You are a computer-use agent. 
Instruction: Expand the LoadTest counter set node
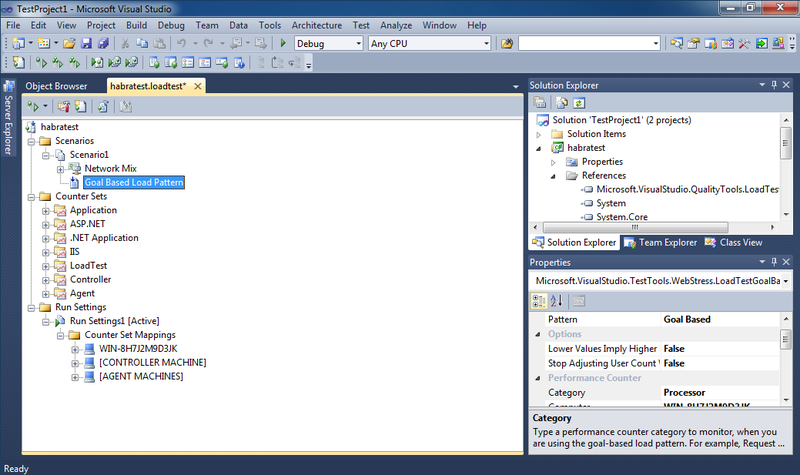[x=46, y=266]
